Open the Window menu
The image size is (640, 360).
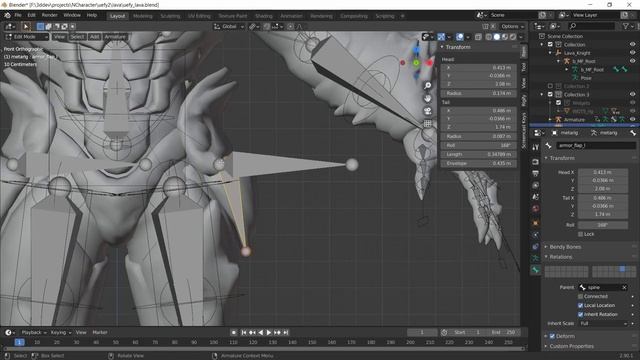pyautogui.click(x=72, y=15)
